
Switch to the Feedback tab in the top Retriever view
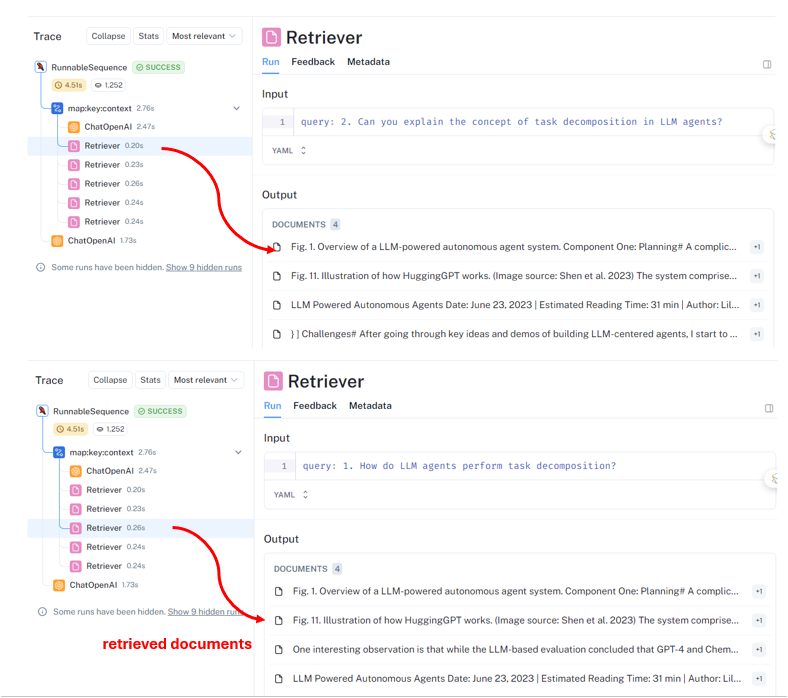tap(313, 62)
